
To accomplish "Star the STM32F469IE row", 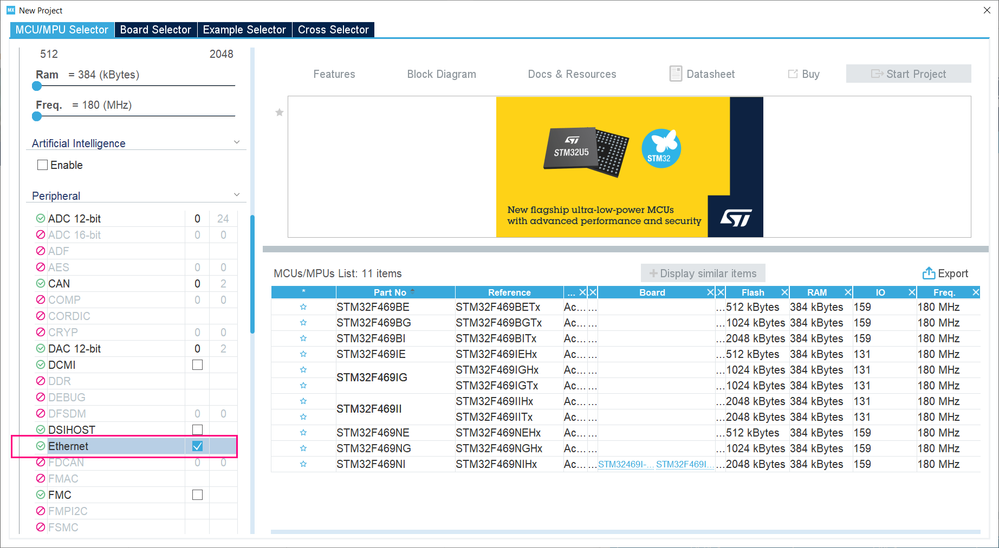I will (x=303, y=354).
